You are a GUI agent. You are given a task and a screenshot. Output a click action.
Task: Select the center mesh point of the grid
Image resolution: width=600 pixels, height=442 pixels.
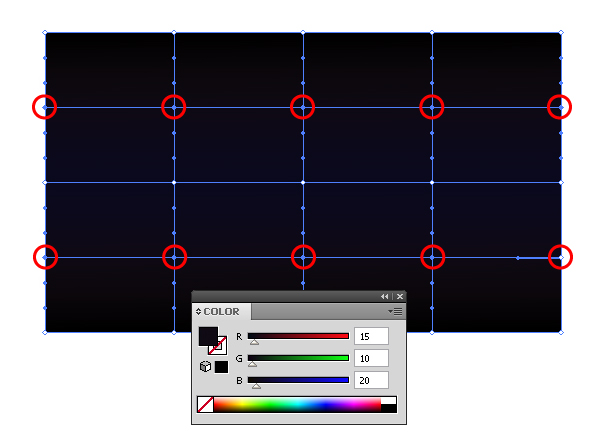point(303,183)
